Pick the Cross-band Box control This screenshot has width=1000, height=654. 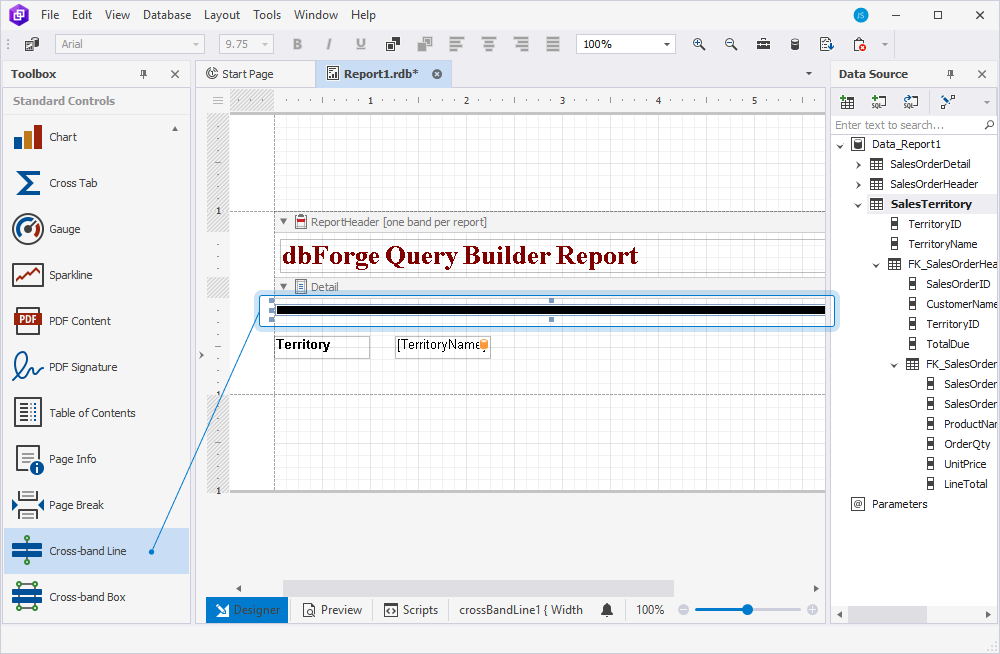(96, 597)
